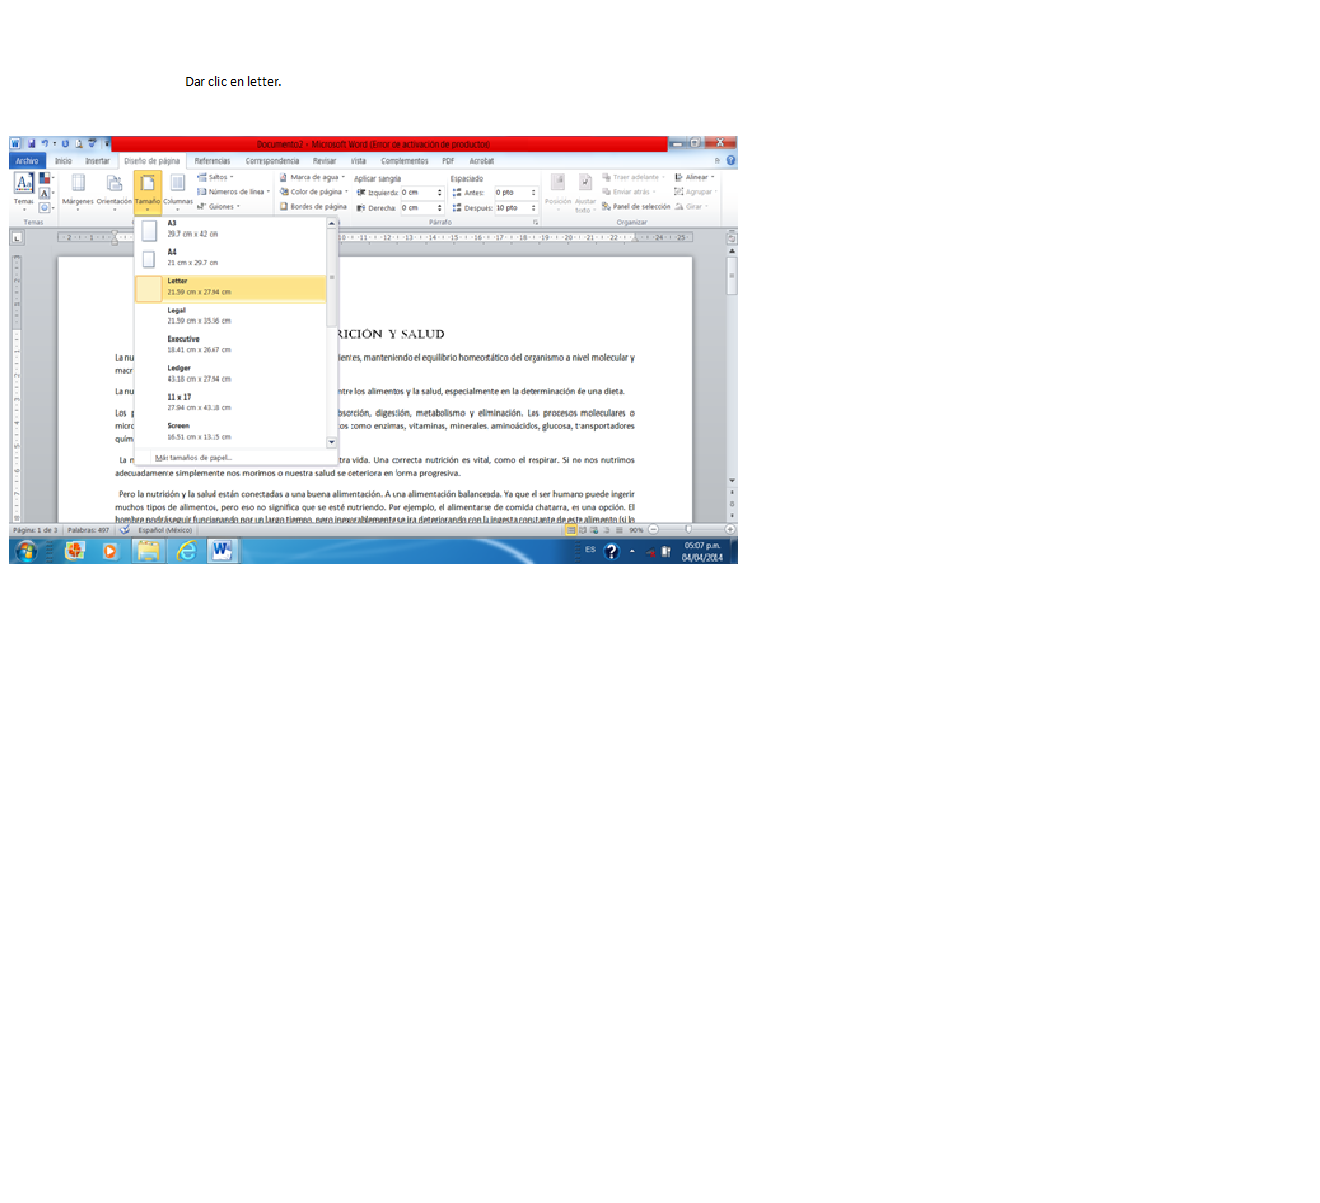The width and height of the screenshot is (1320, 1203).
Task: Click zoom out minus button
Action: click(653, 530)
